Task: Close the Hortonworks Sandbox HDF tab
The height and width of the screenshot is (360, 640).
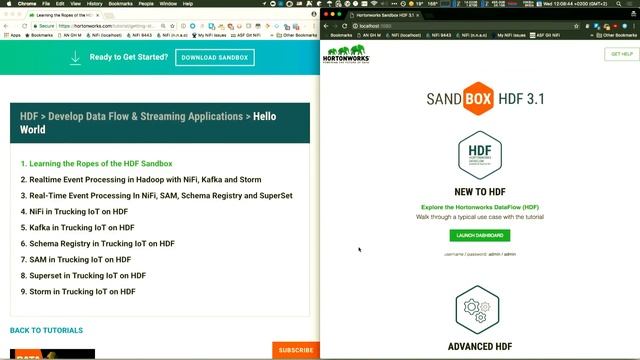Action: 418,15
